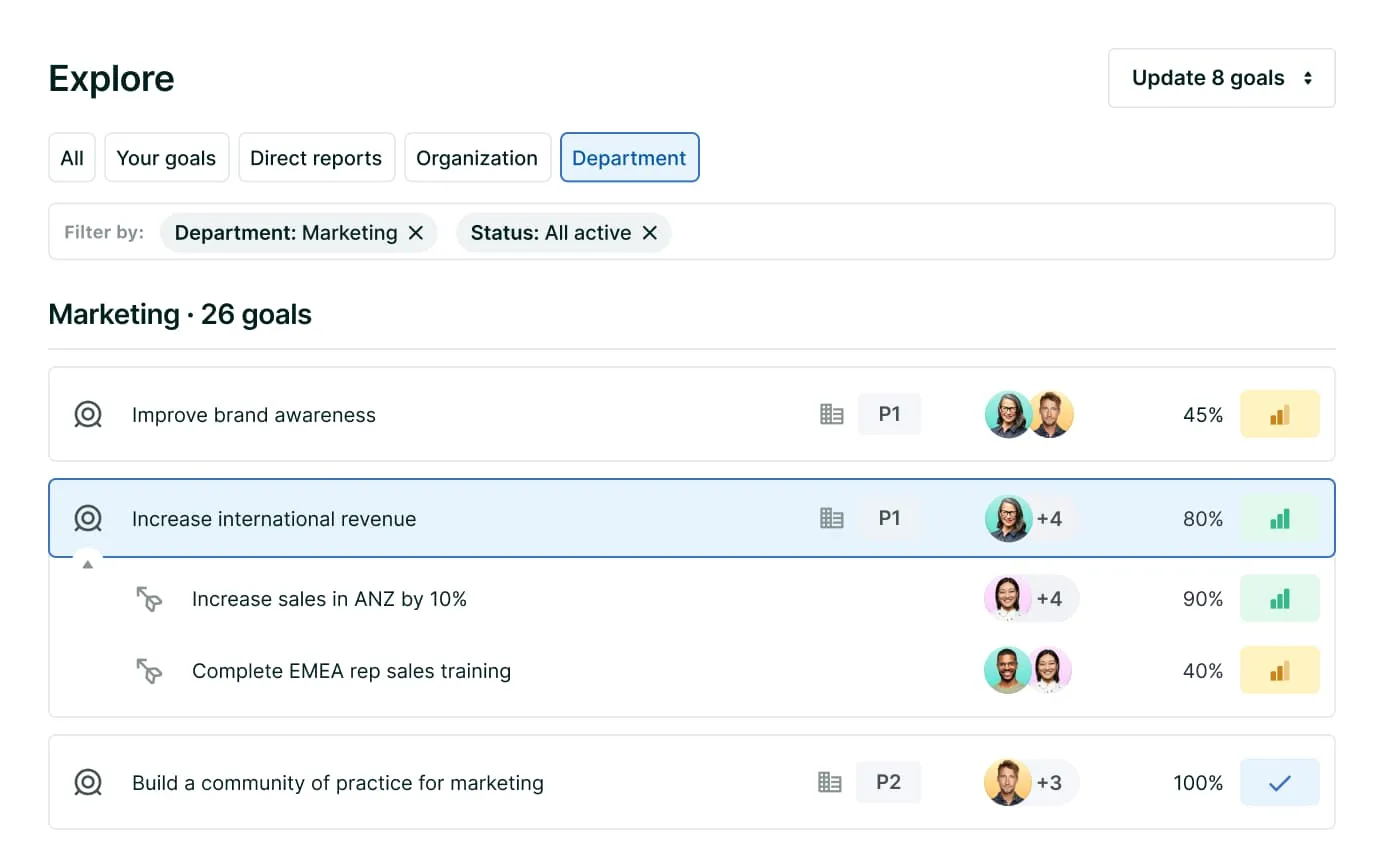Image resolution: width=1384 pixels, height=856 pixels.
Task: Remove the Status: All active filter
Action: click(x=650, y=233)
